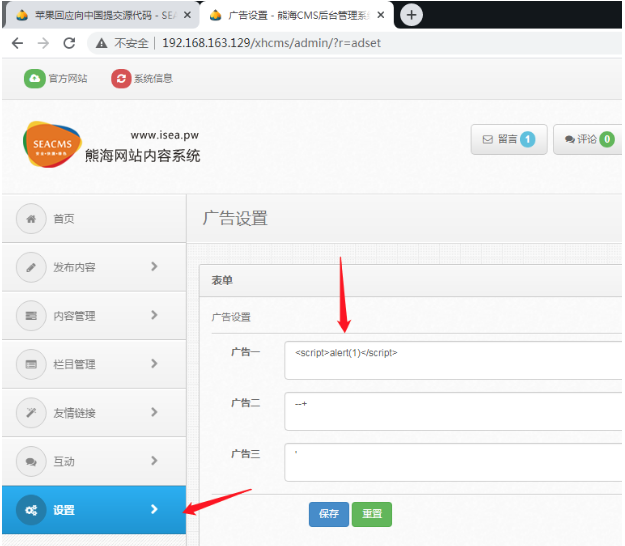Viewport: 625px width, 546px height.
Task: Click the 广告设置 page heading
Action: coord(235,218)
